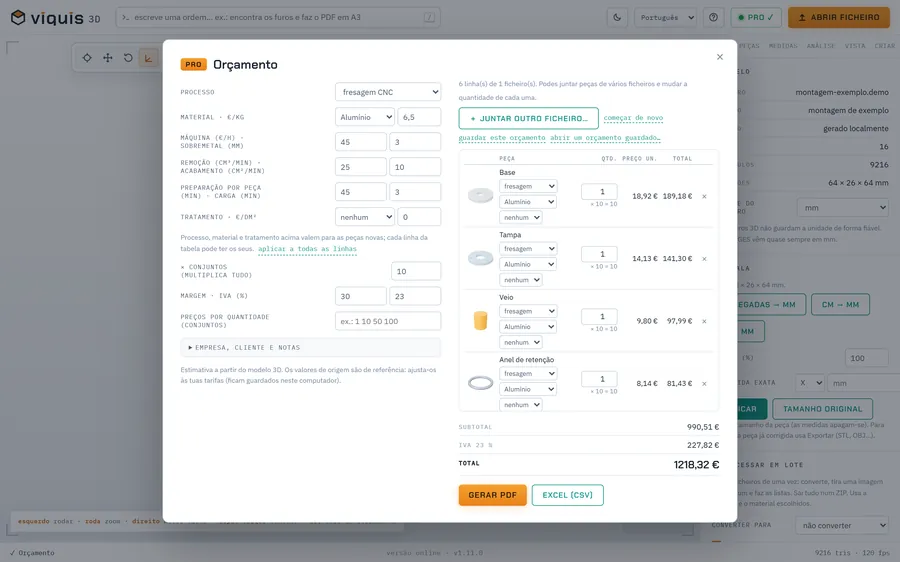Click the Base part thumbnail
This screenshot has height=562, width=900.
point(480,196)
